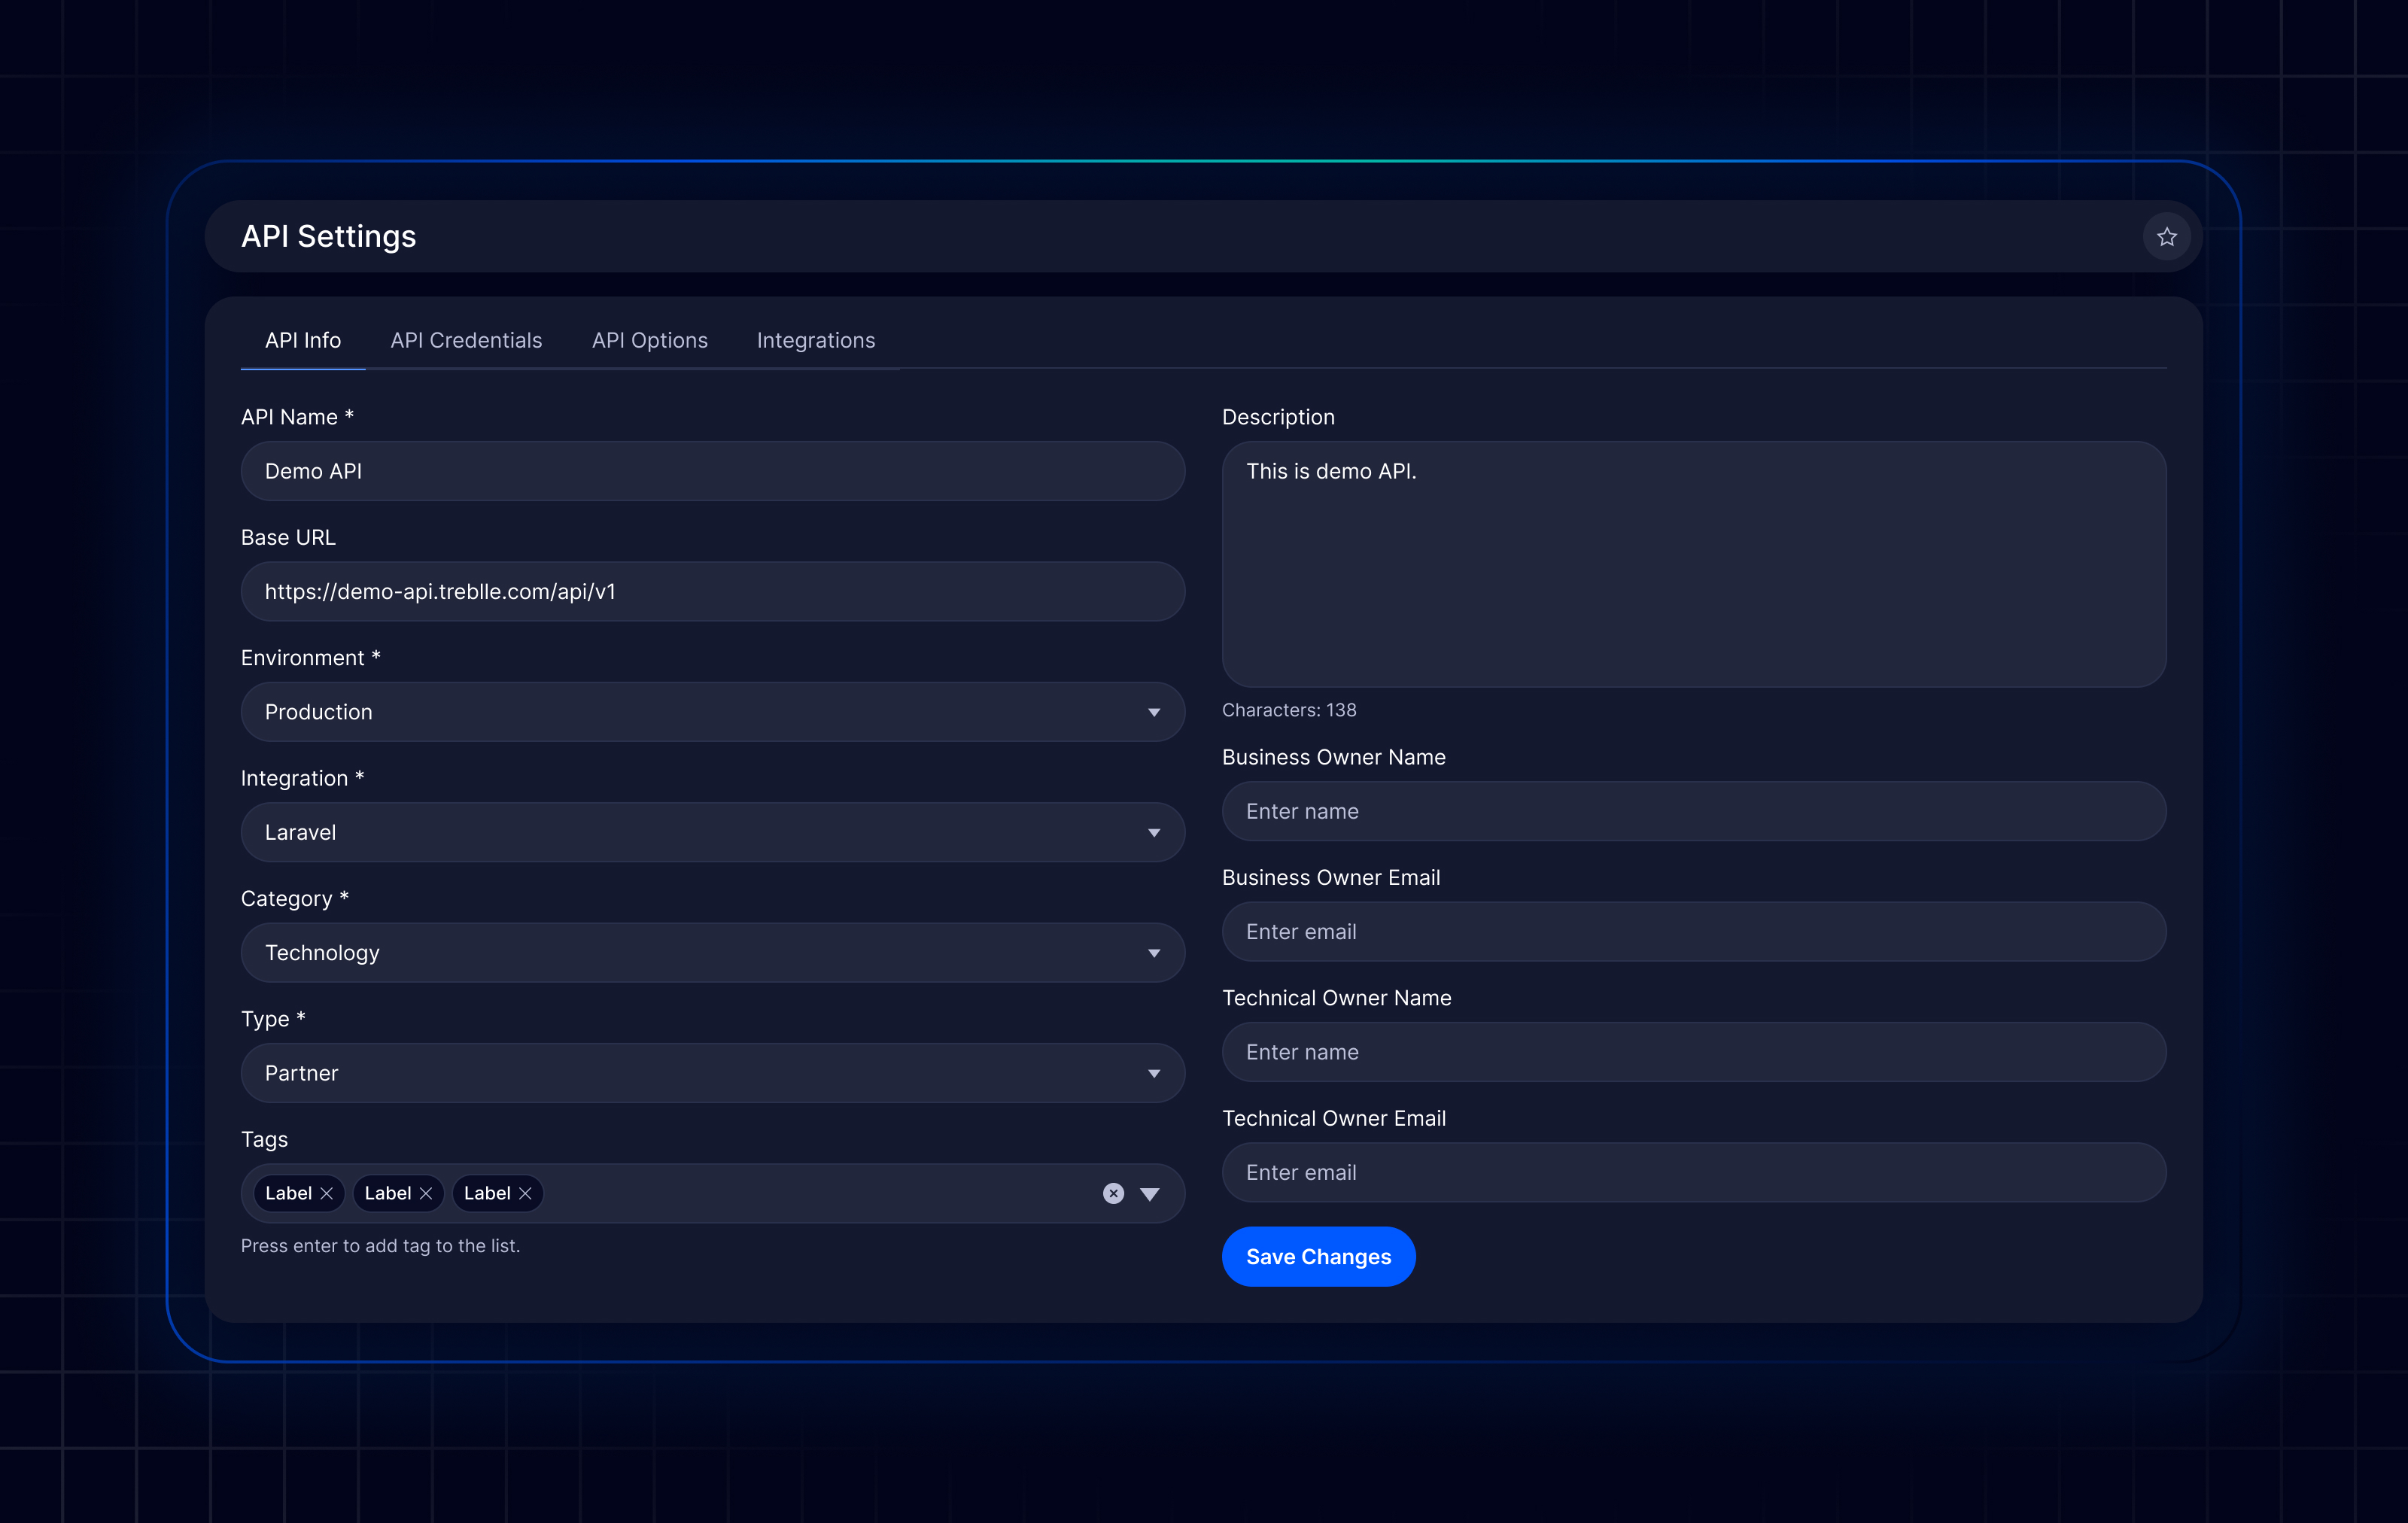The image size is (2408, 1523).
Task: Open the Type dropdown showing Partner
Action: point(712,1073)
